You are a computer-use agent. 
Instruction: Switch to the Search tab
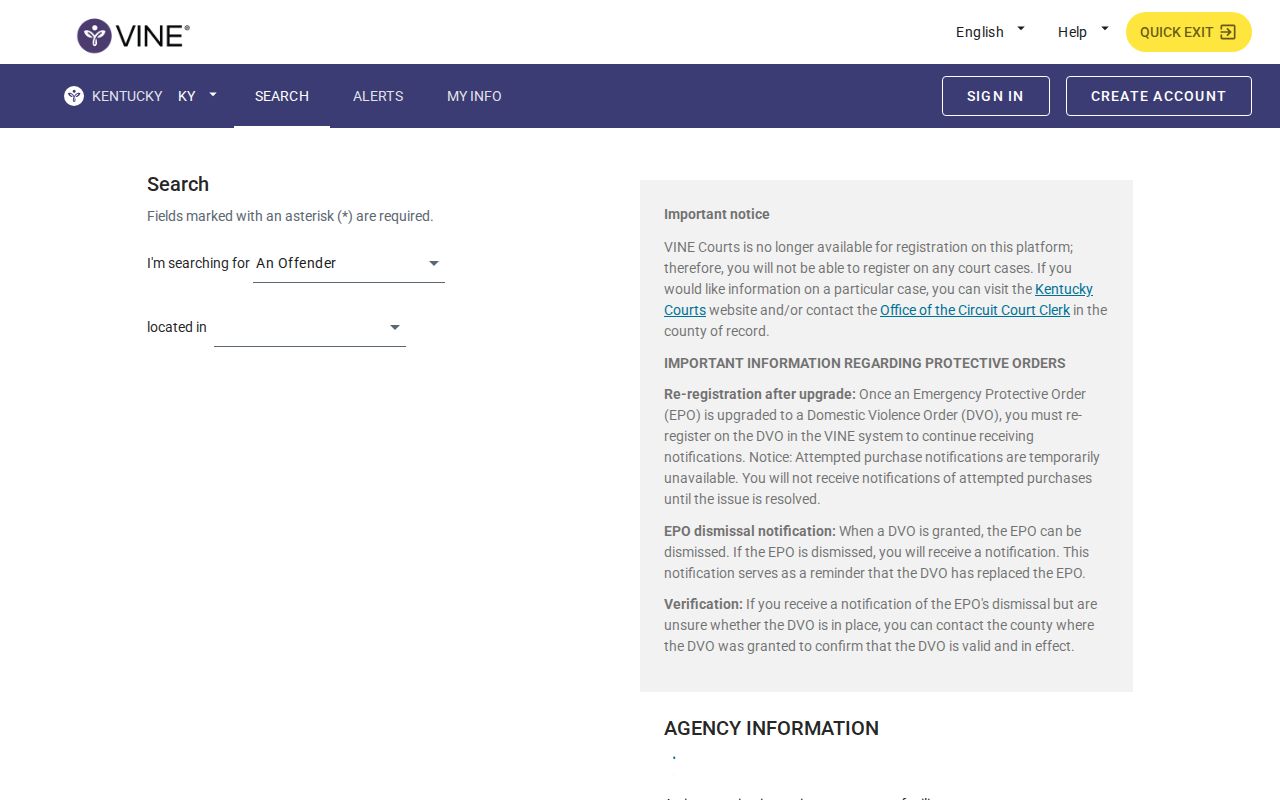tap(282, 96)
